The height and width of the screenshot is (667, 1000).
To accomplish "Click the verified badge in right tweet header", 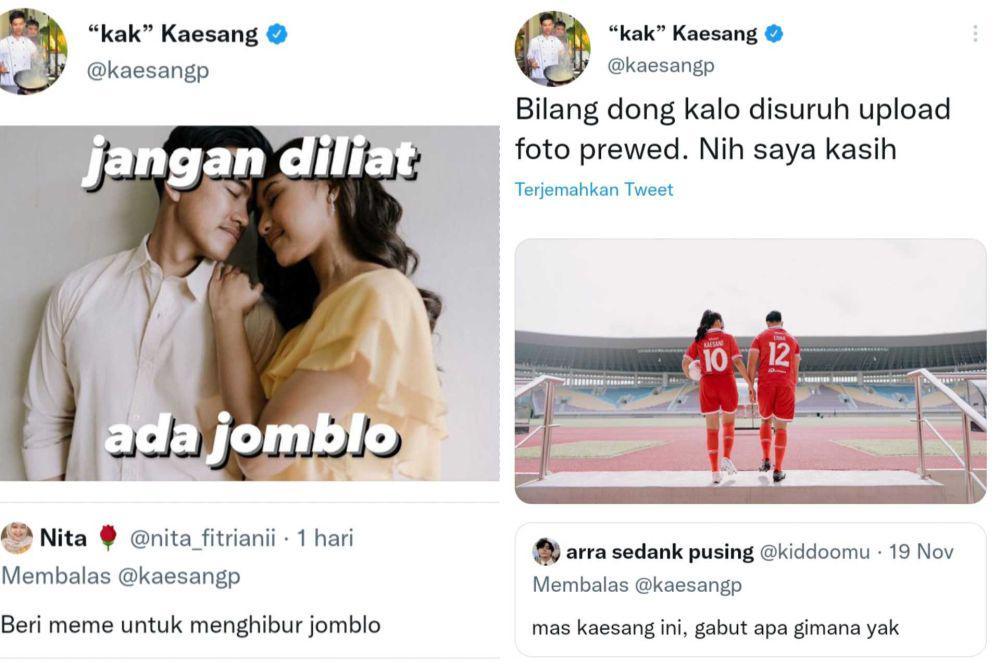I will tap(774, 33).
